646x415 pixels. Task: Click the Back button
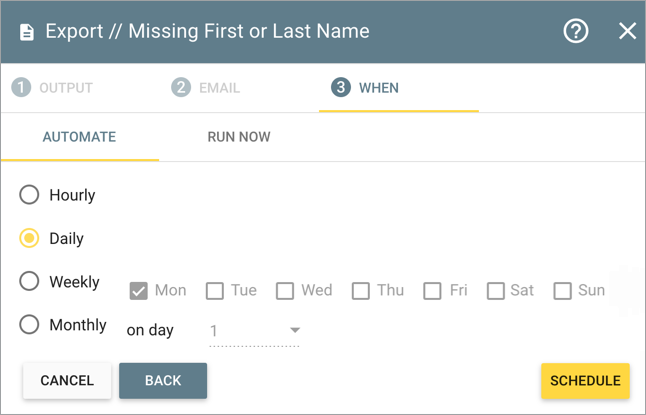[x=163, y=381]
